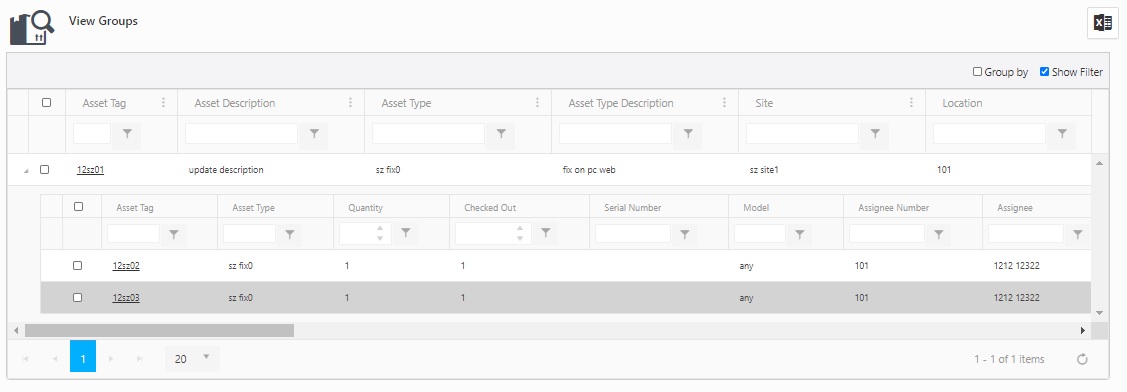Open asset link 12sz01
1127x392 pixels.
(x=91, y=170)
